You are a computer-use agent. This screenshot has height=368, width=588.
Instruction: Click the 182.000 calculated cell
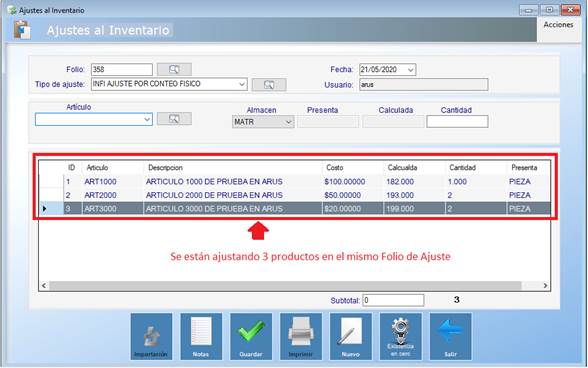(x=414, y=182)
